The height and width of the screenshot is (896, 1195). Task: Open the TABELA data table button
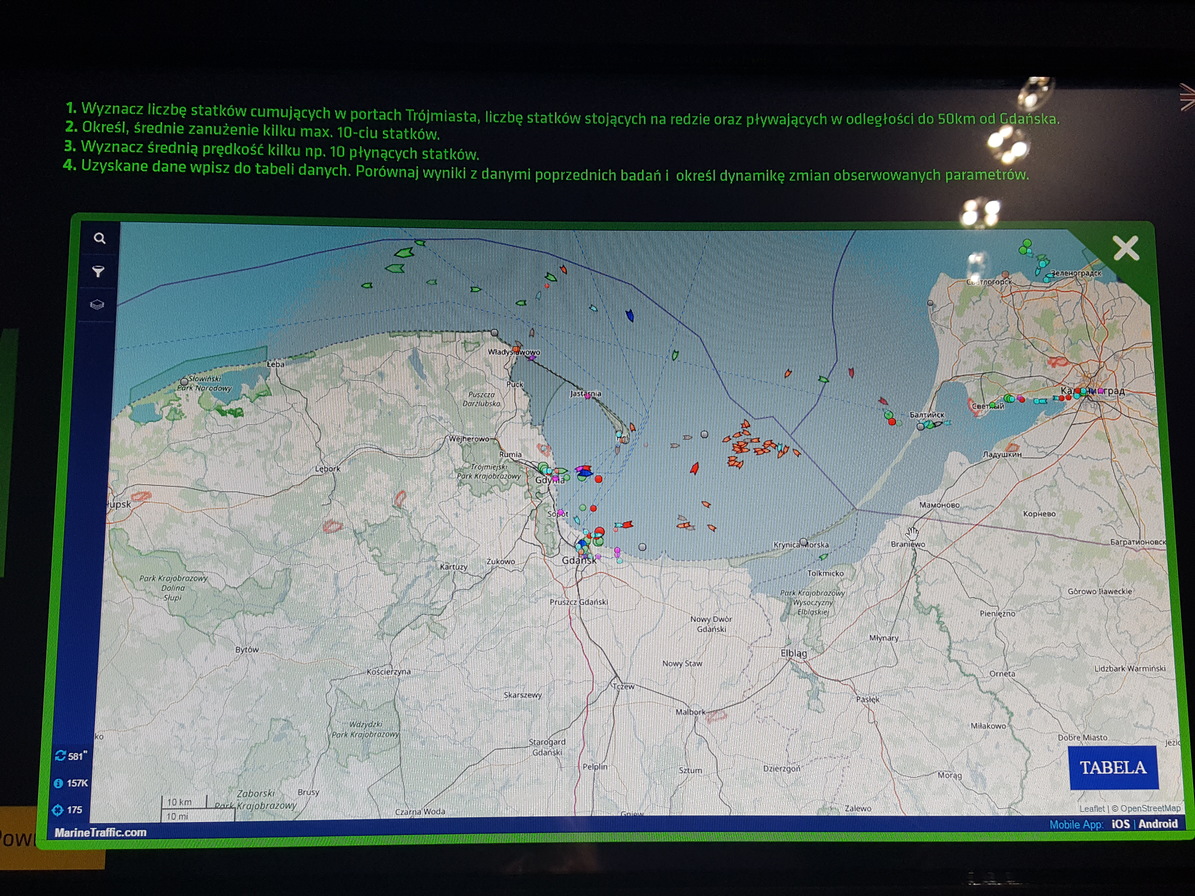(1113, 767)
